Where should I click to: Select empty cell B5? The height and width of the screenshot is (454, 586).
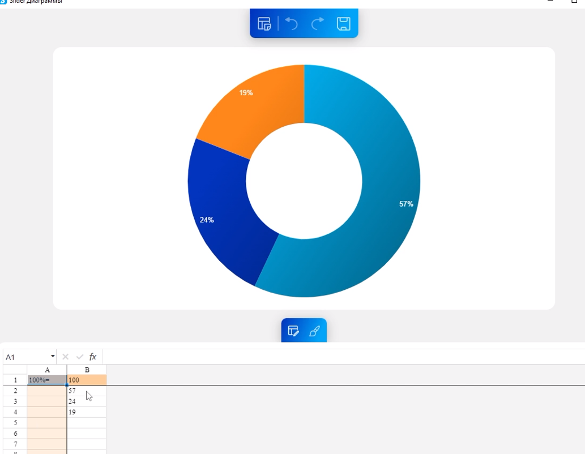[87, 423]
